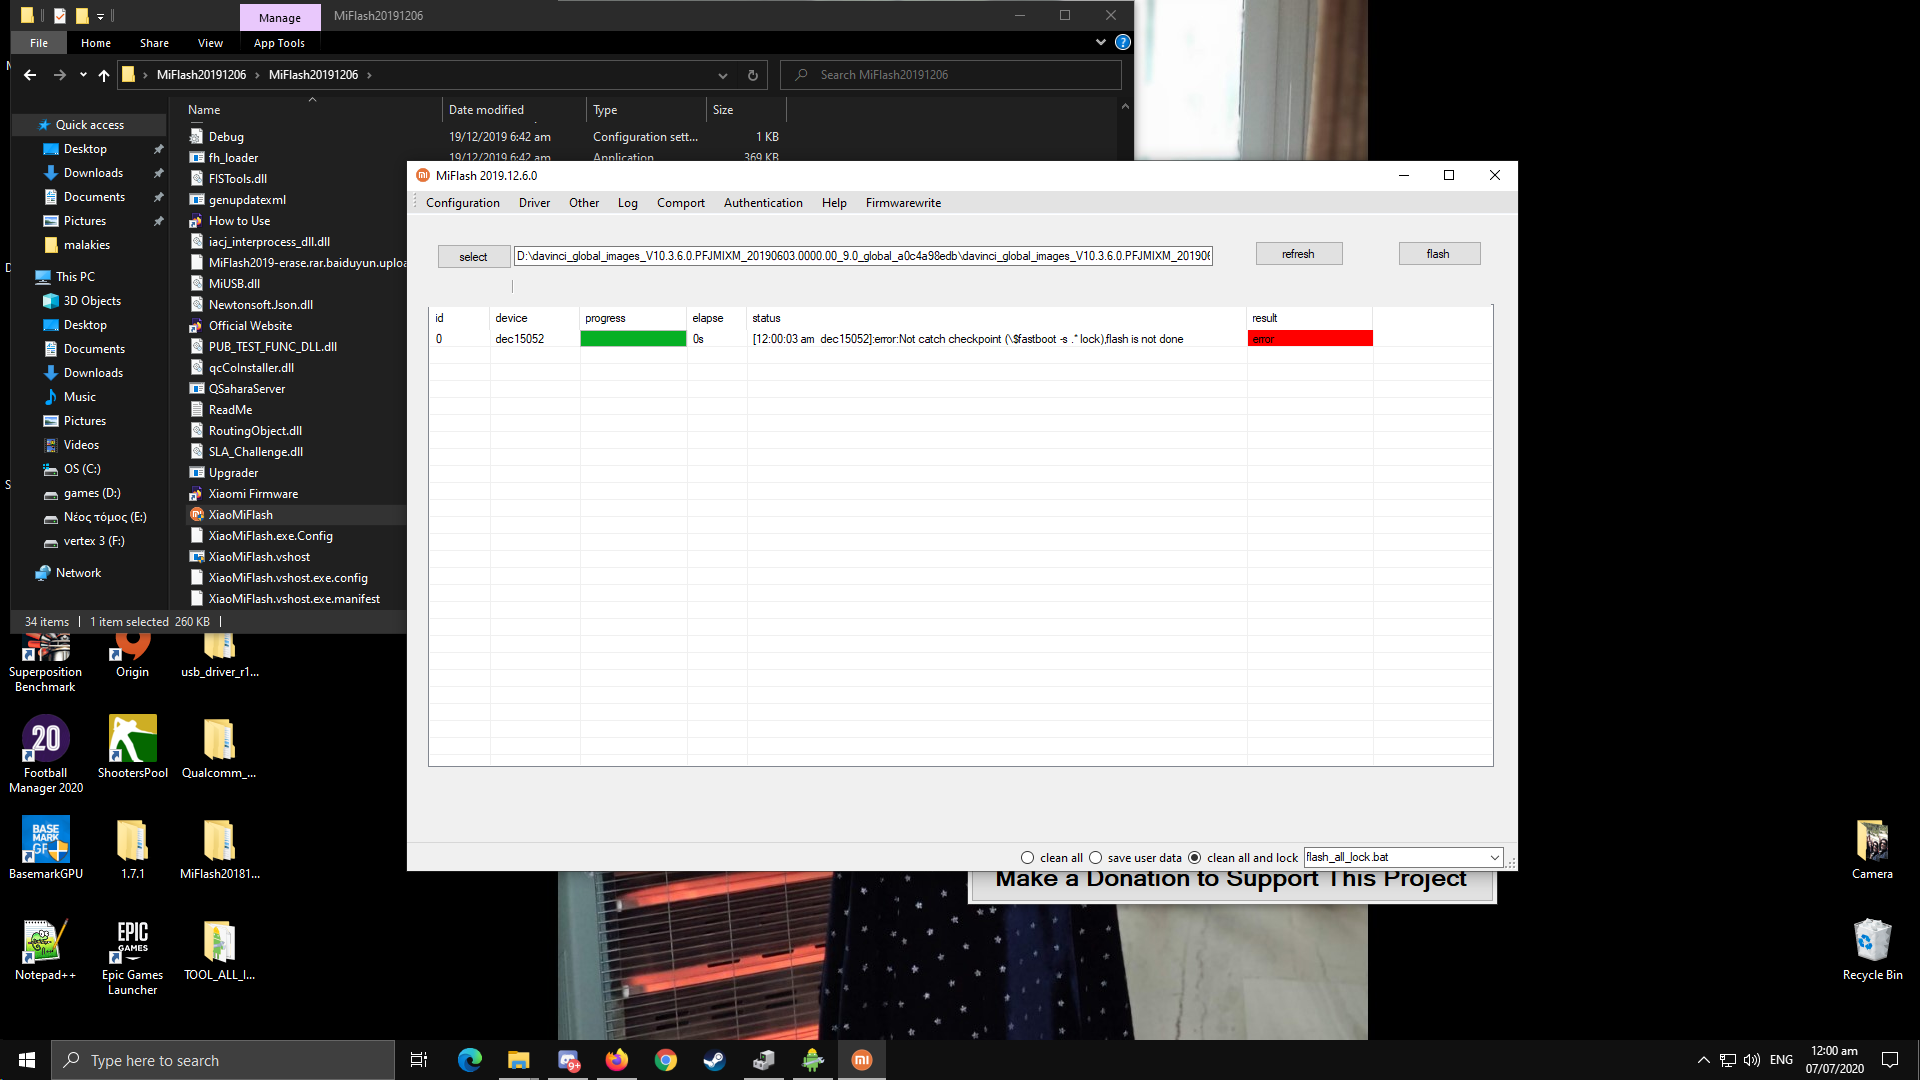
Task: Open Steam from the taskbar
Action: tap(714, 1060)
